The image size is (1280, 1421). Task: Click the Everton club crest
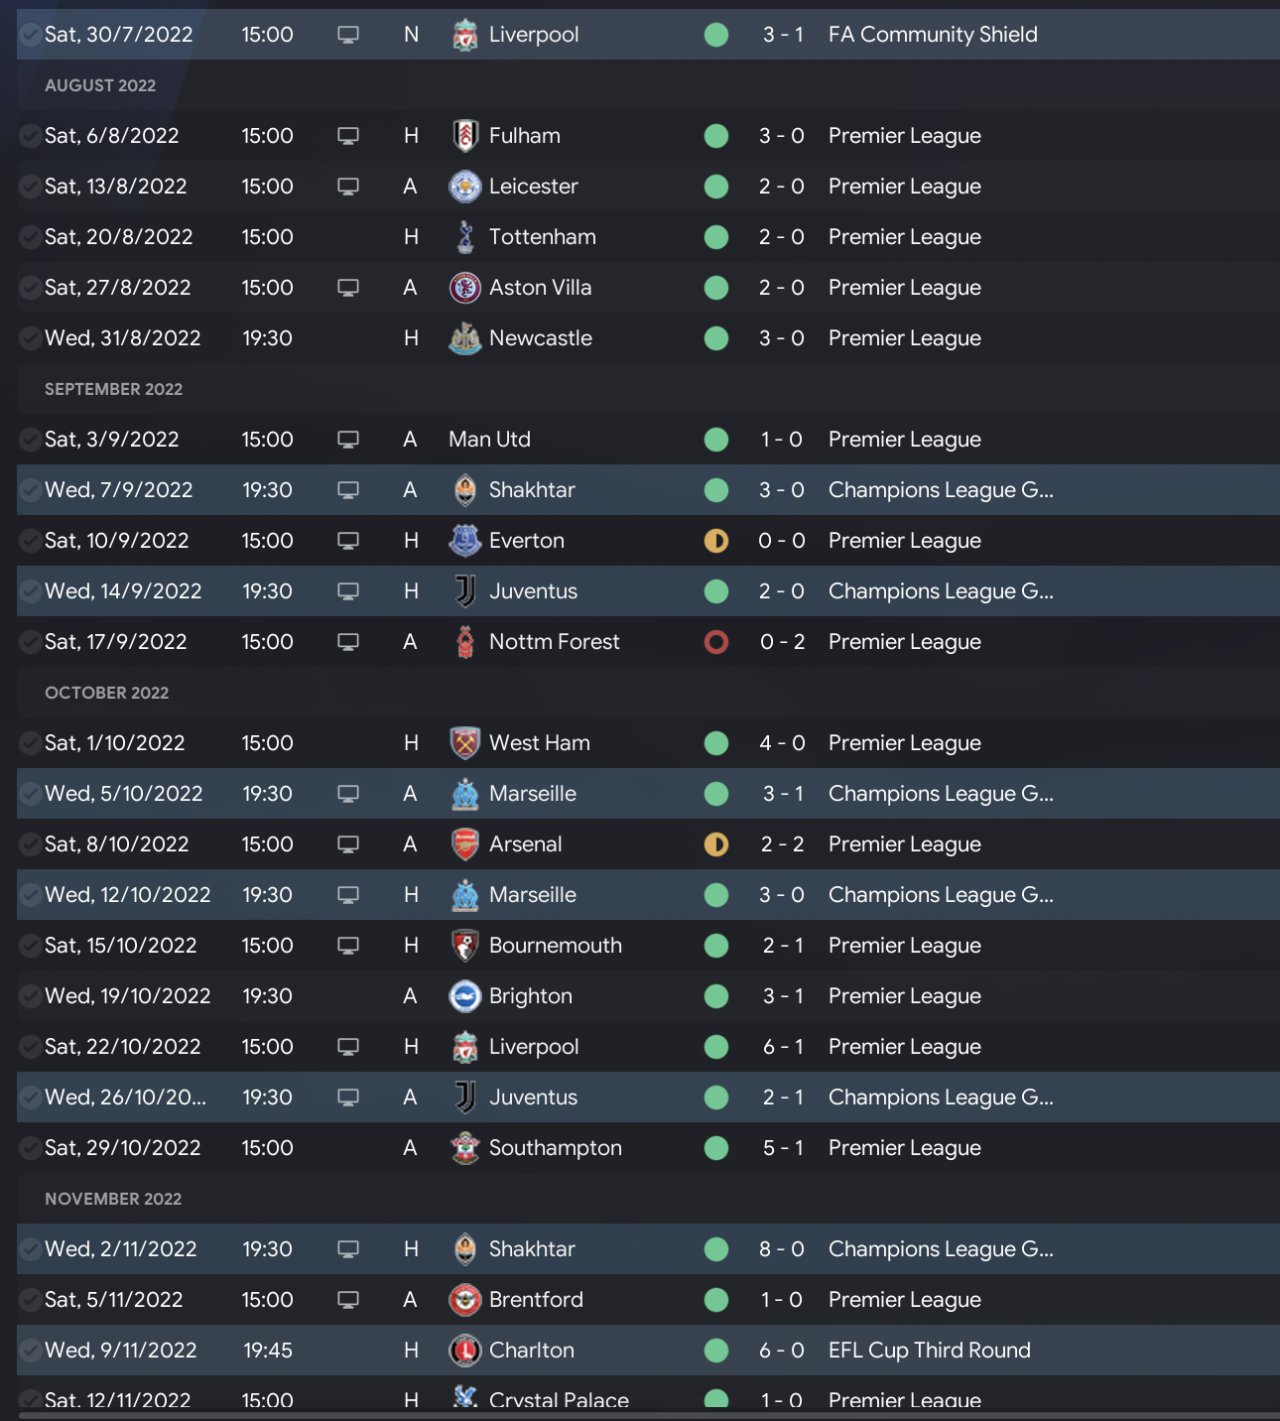tap(465, 541)
